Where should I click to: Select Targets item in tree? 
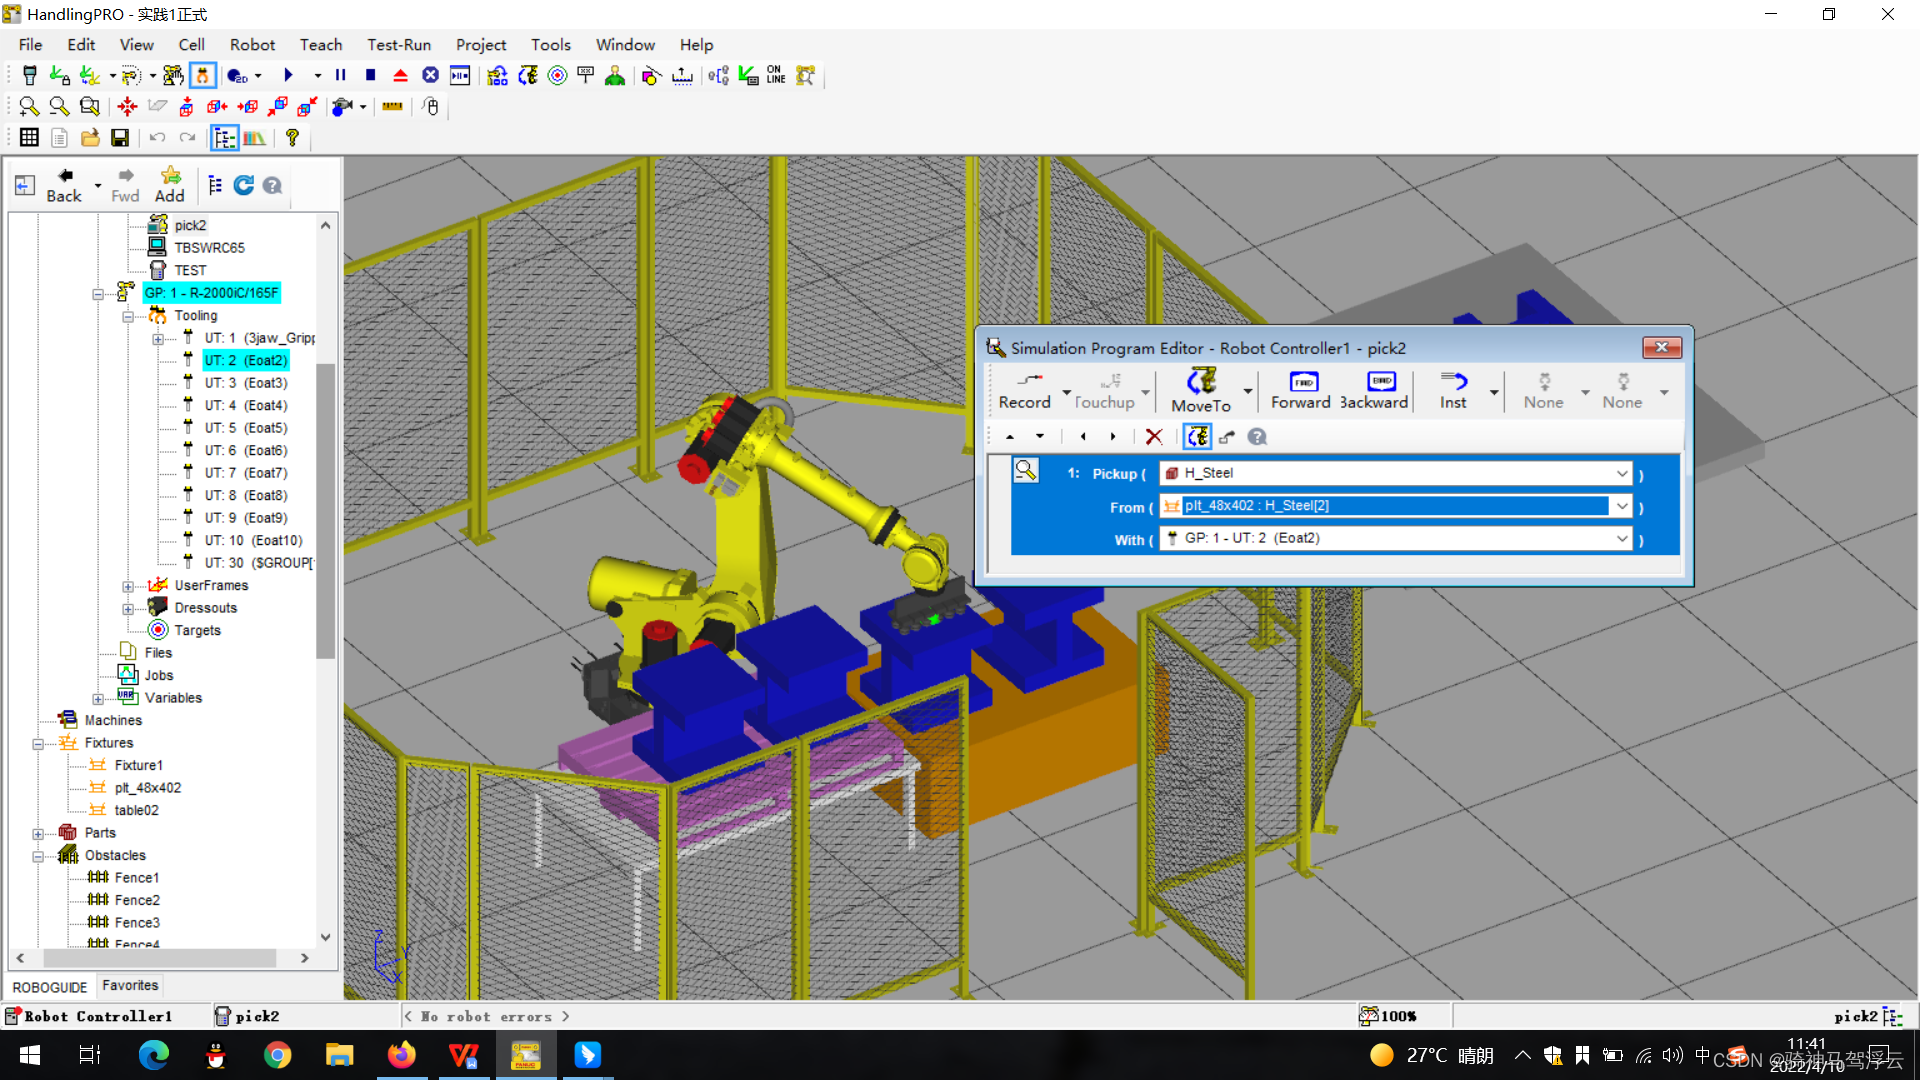[x=197, y=630]
